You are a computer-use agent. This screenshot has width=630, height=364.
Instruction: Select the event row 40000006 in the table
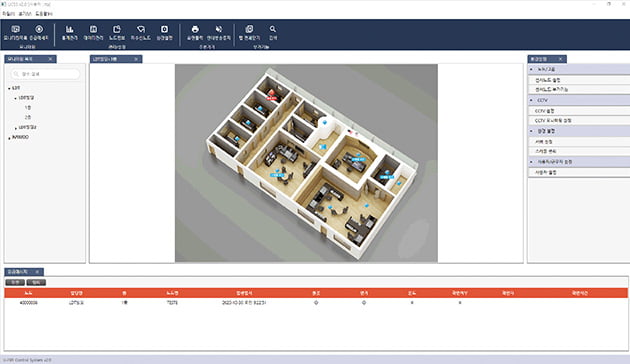point(316,303)
